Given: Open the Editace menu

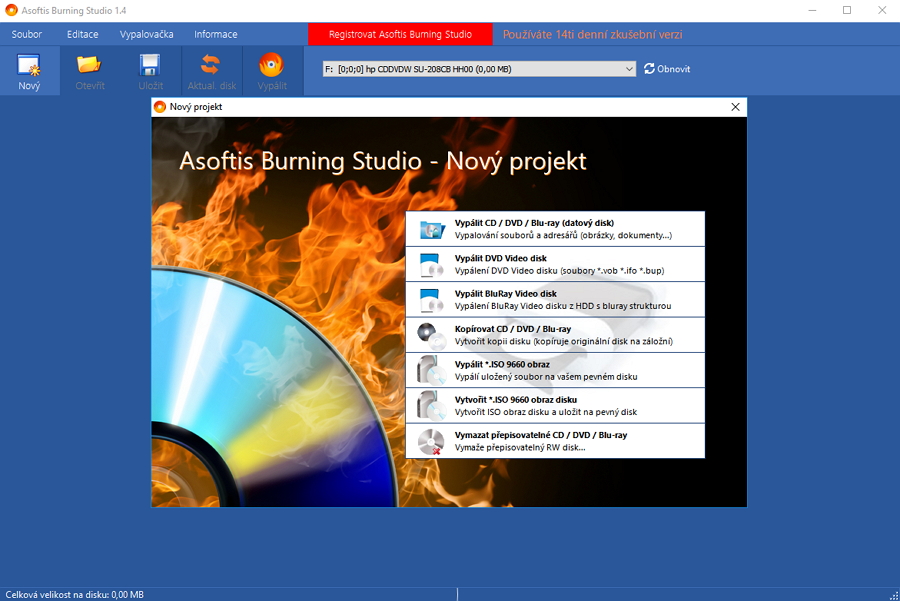Looking at the screenshot, I should pyautogui.click(x=83, y=34).
